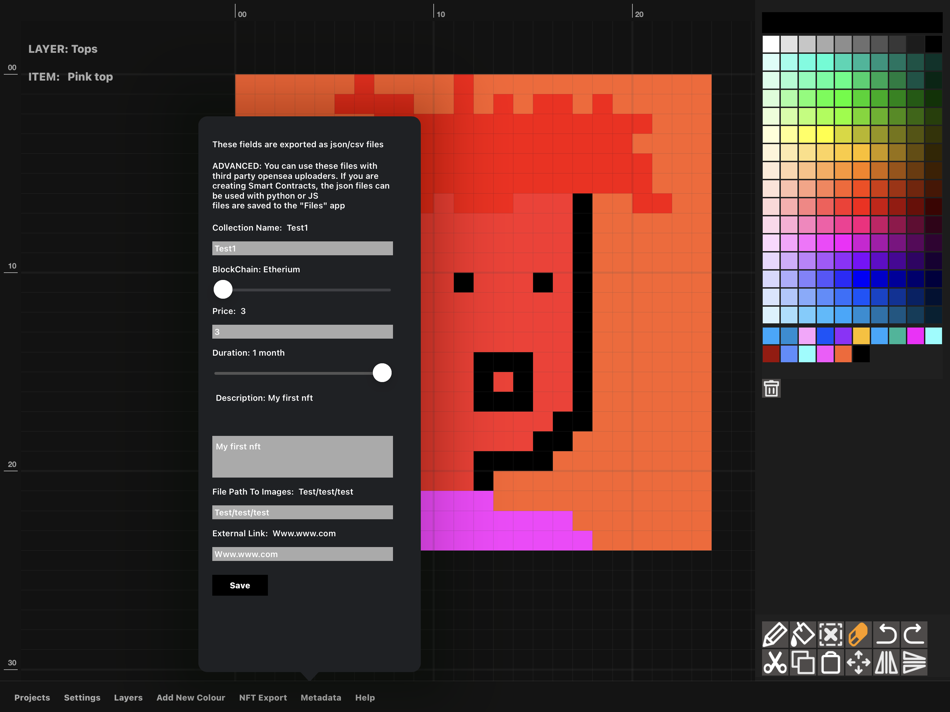Open the Projects menu
Viewport: 950px width, 712px height.
(32, 698)
